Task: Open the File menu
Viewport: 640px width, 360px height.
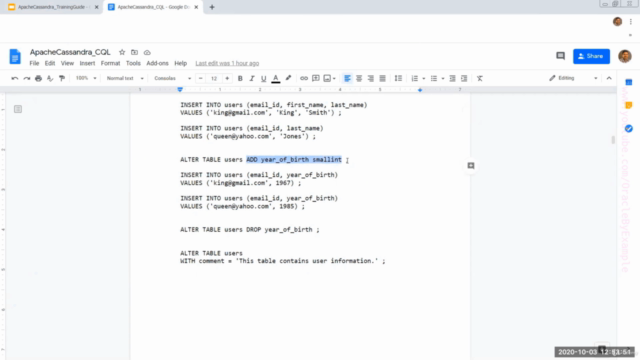Action: tap(34, 63)
